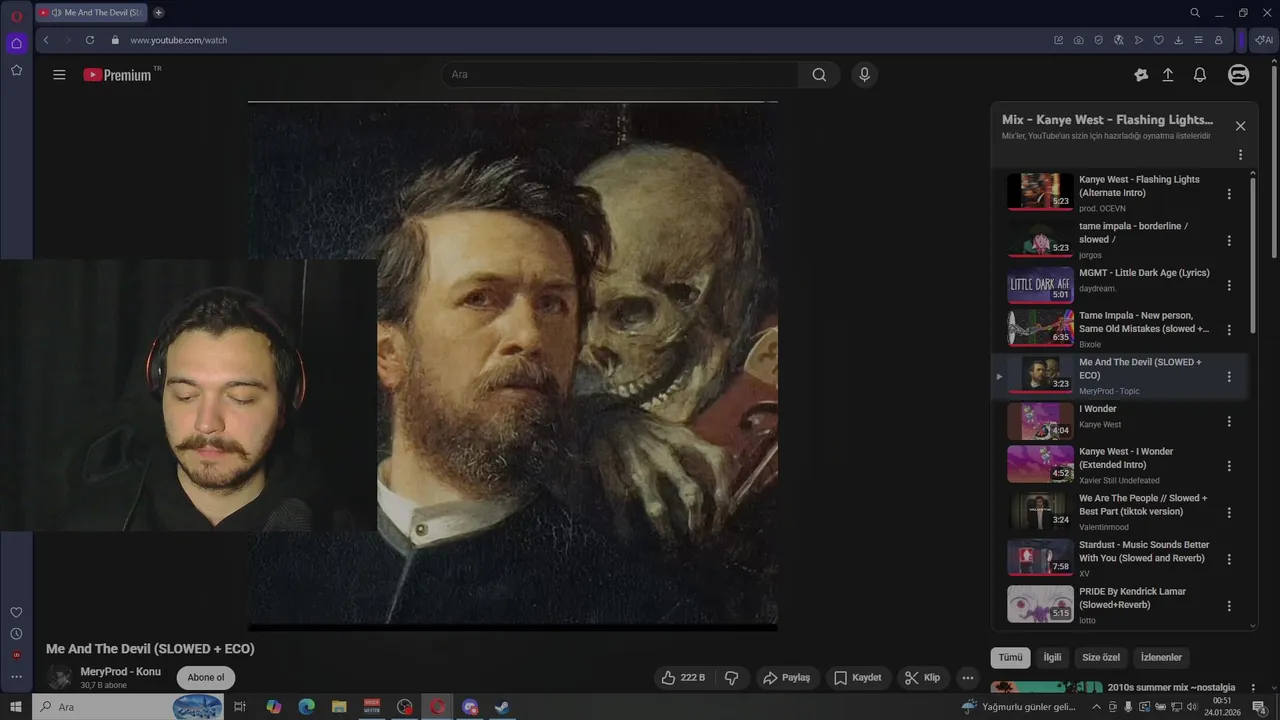Open the MeryProd - Konu channel link
The height and width of the screenshot is (720, 1280).
click(x=120, y=672)
